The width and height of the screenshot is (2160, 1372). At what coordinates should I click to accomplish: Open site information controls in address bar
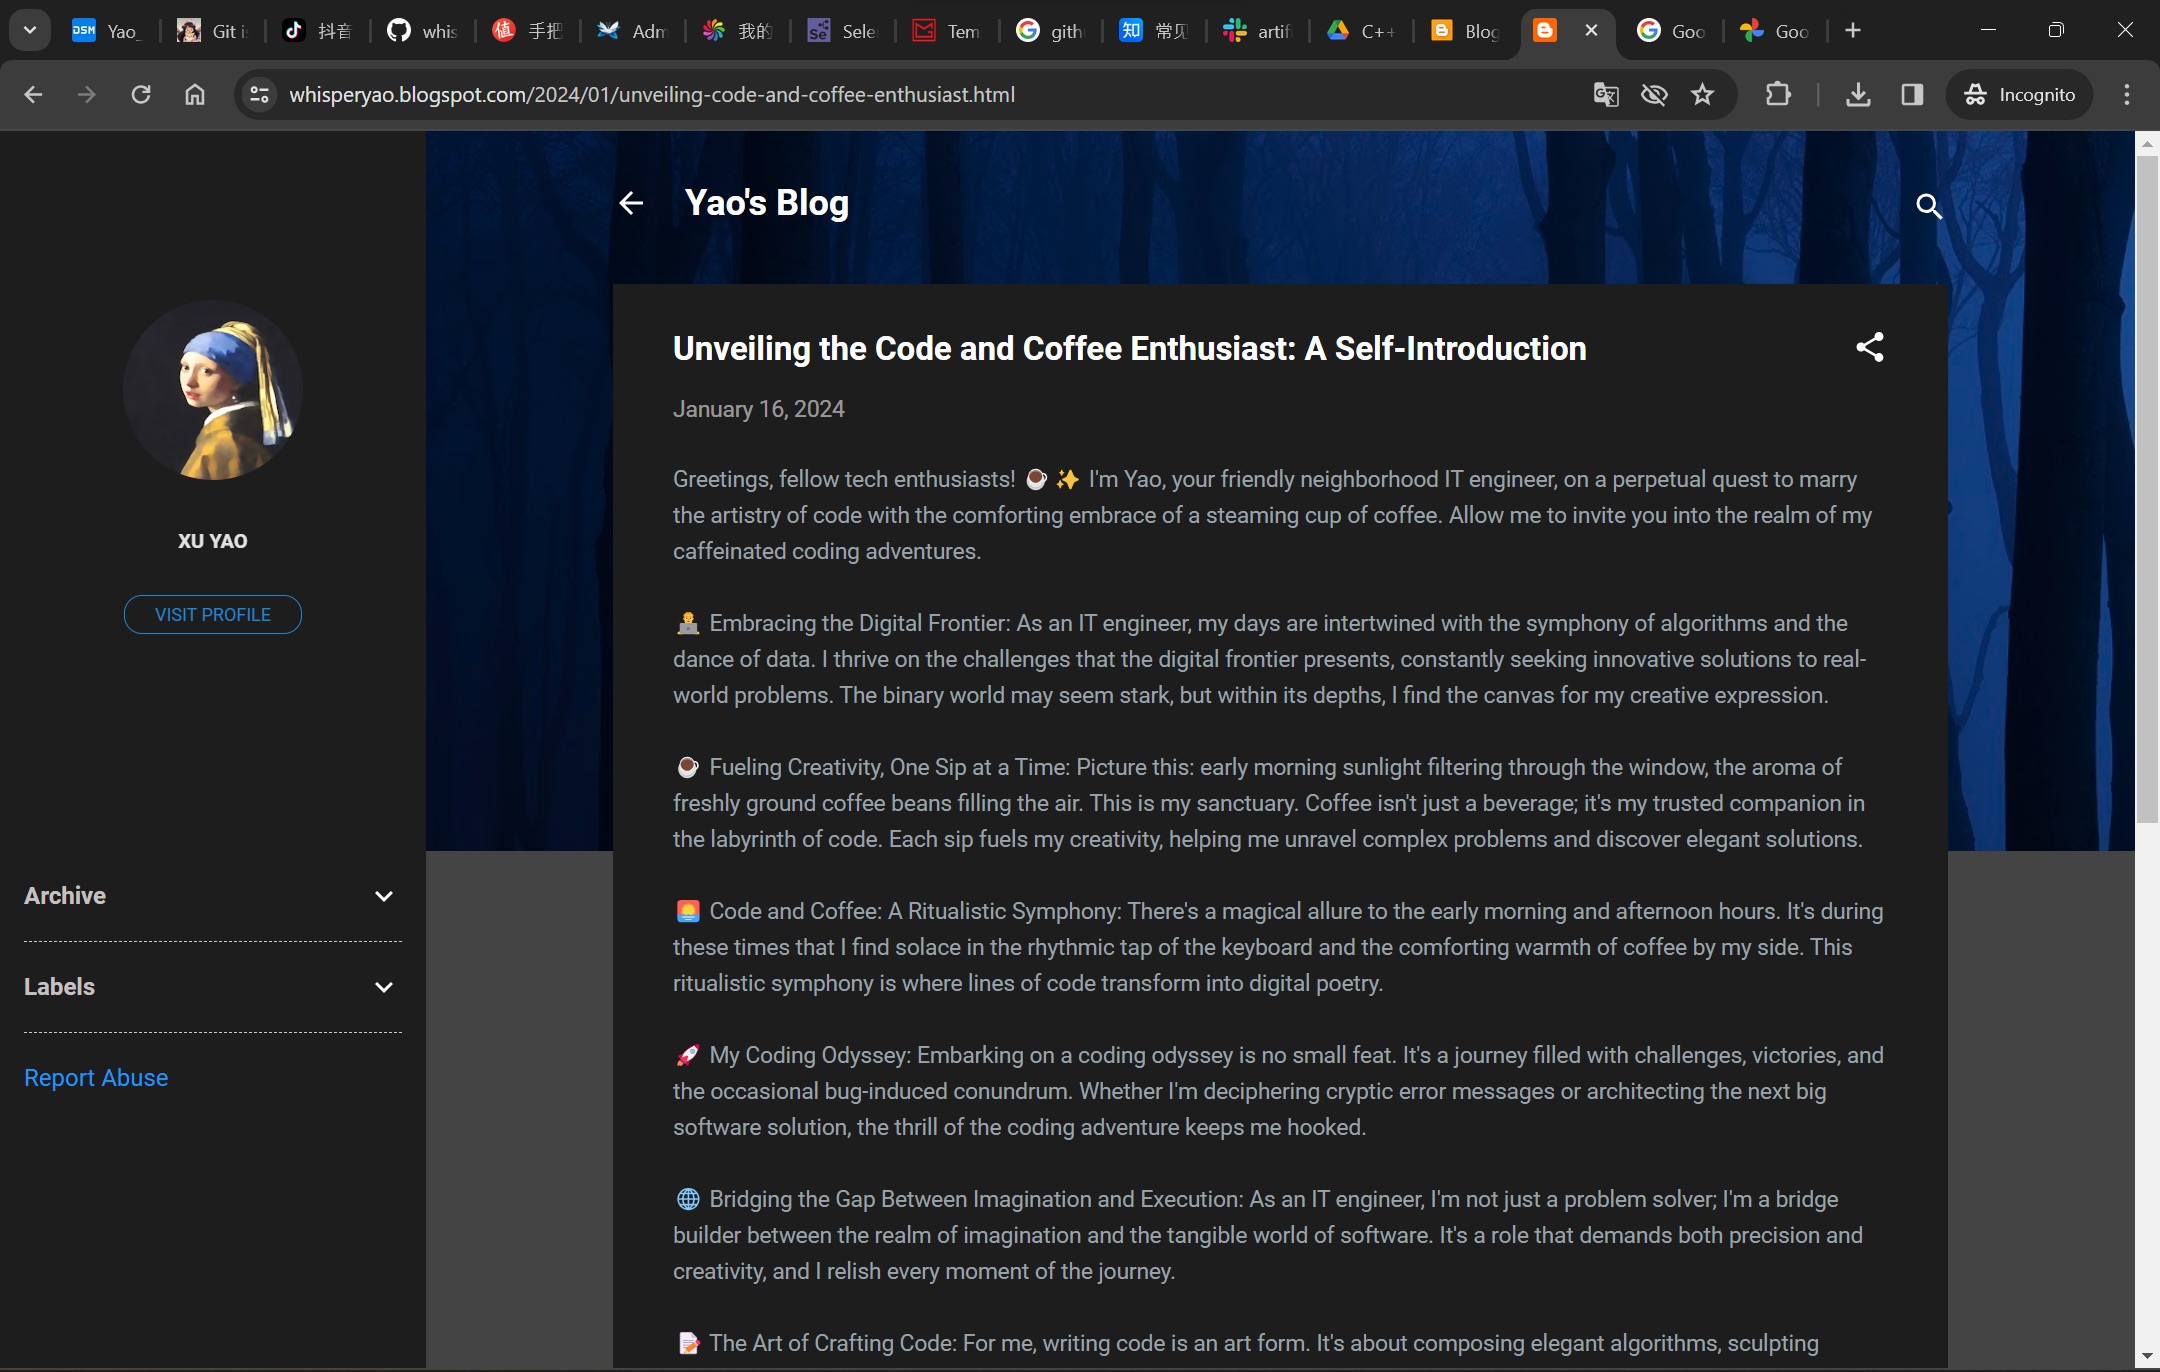[x=260, y=95]
